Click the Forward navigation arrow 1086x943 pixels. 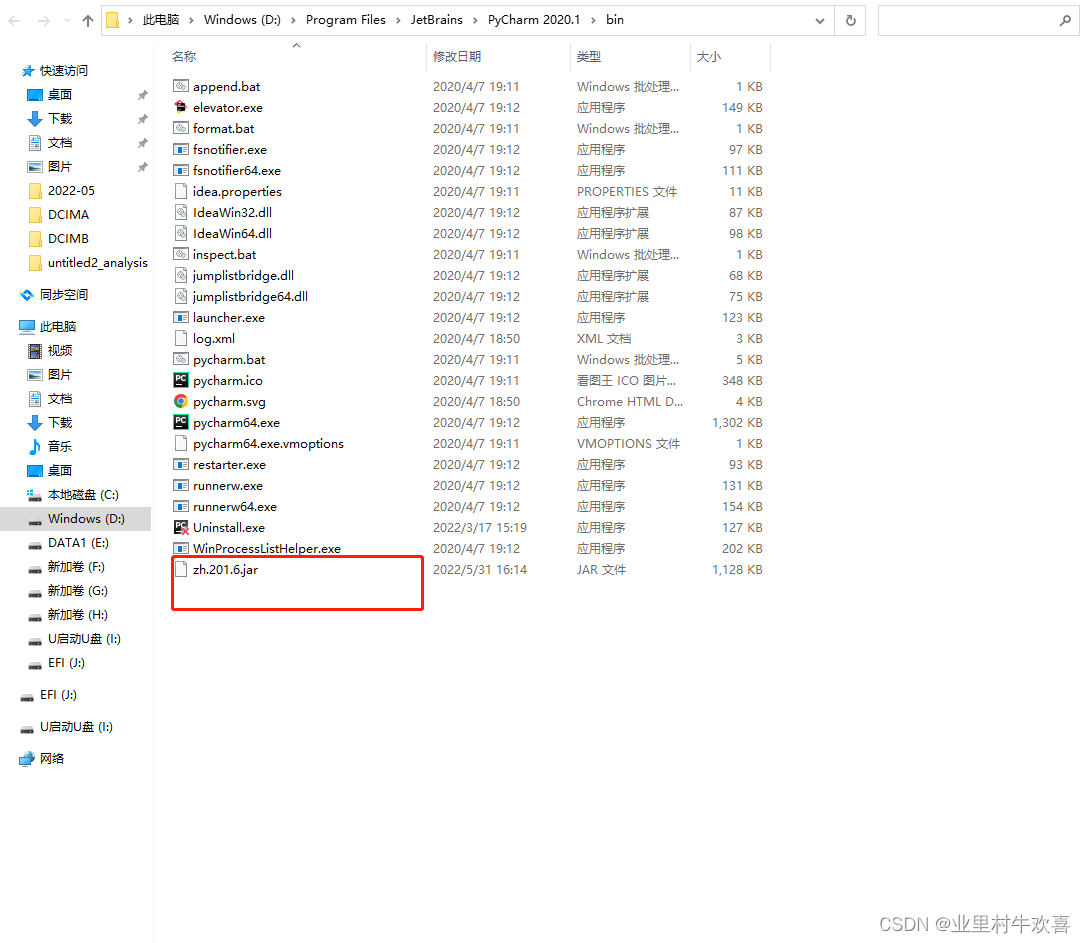44,21
